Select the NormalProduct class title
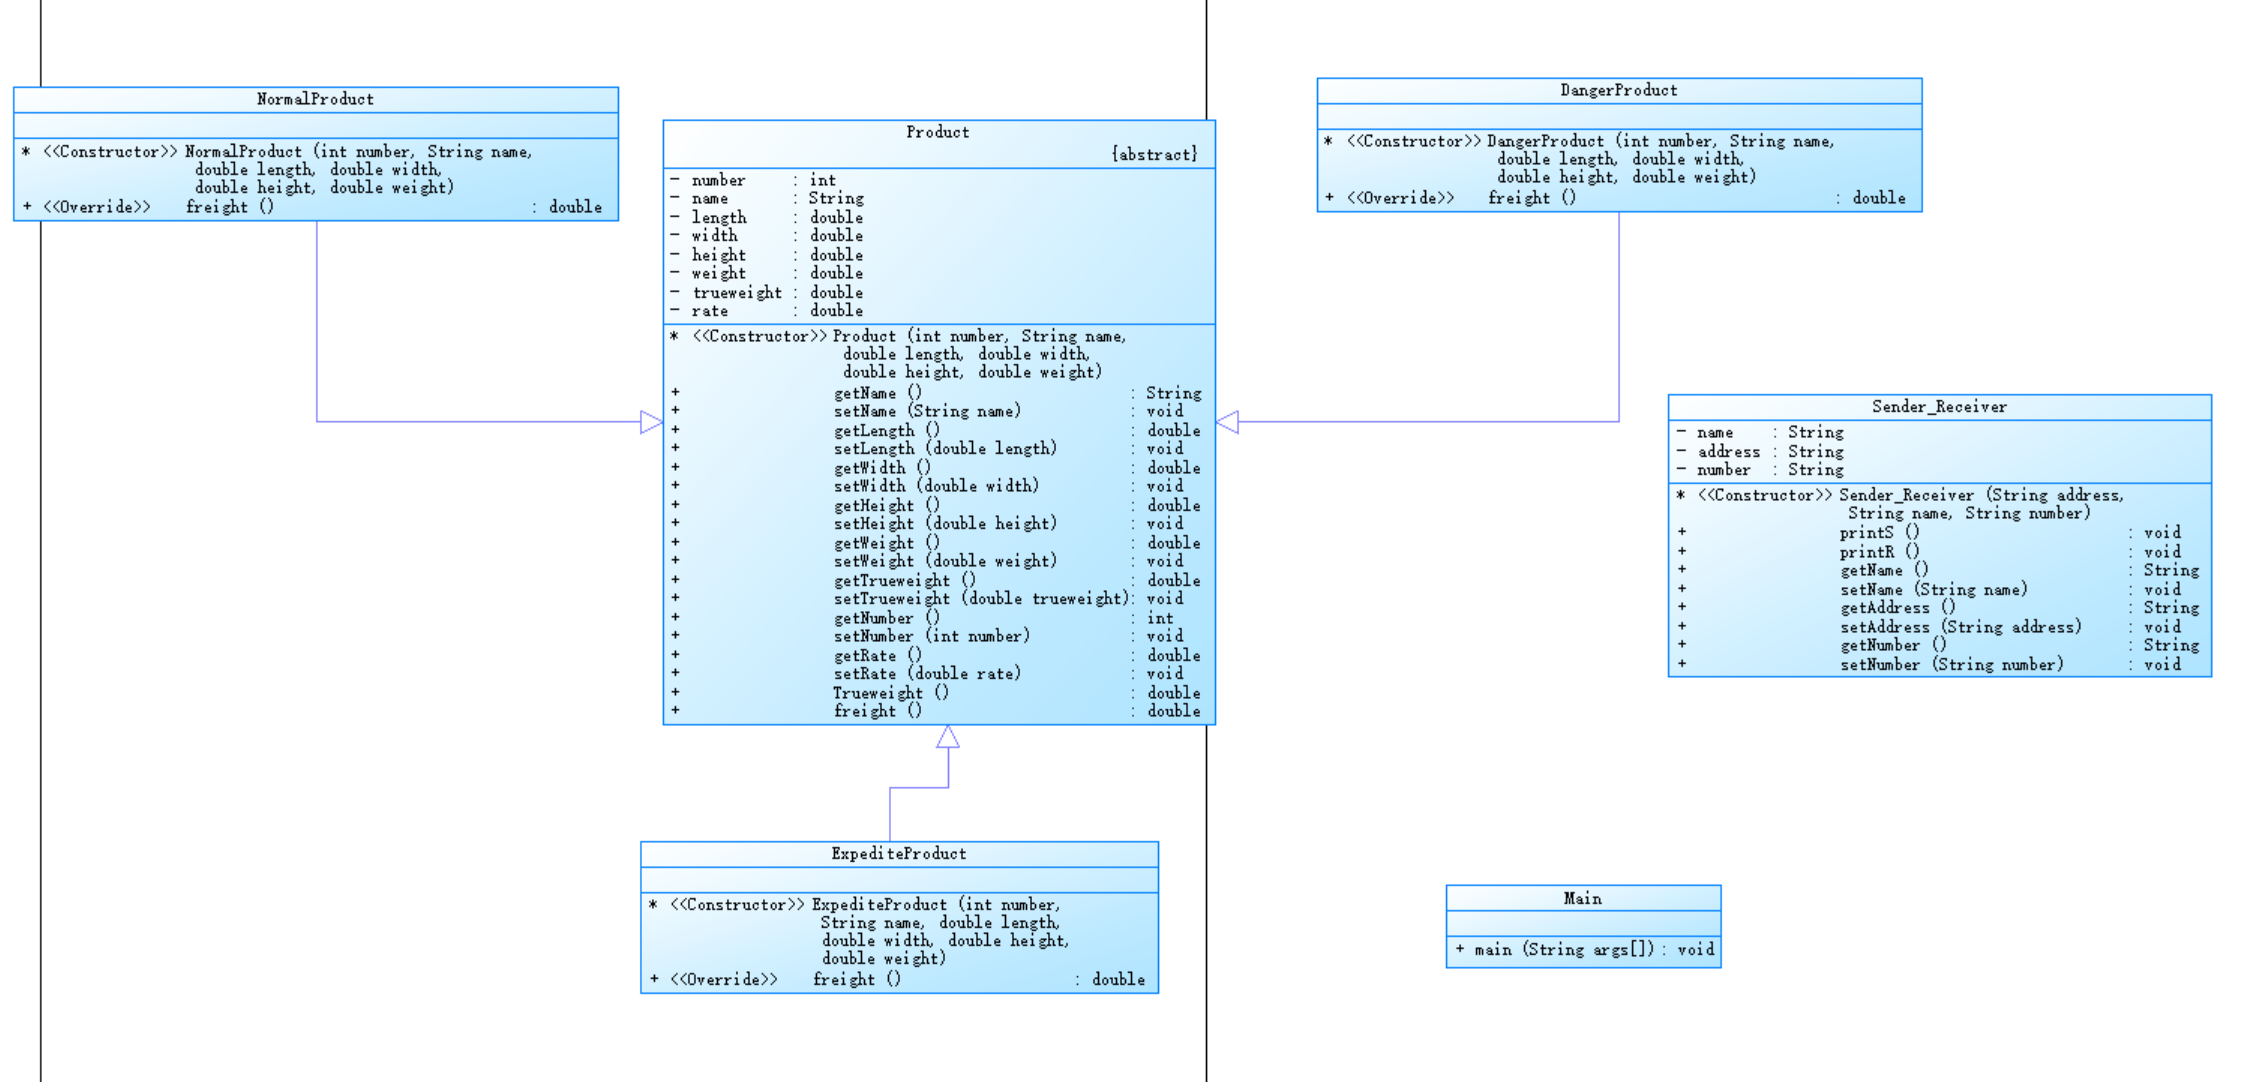This screenshot has height=1082, width=2246. 315,99
